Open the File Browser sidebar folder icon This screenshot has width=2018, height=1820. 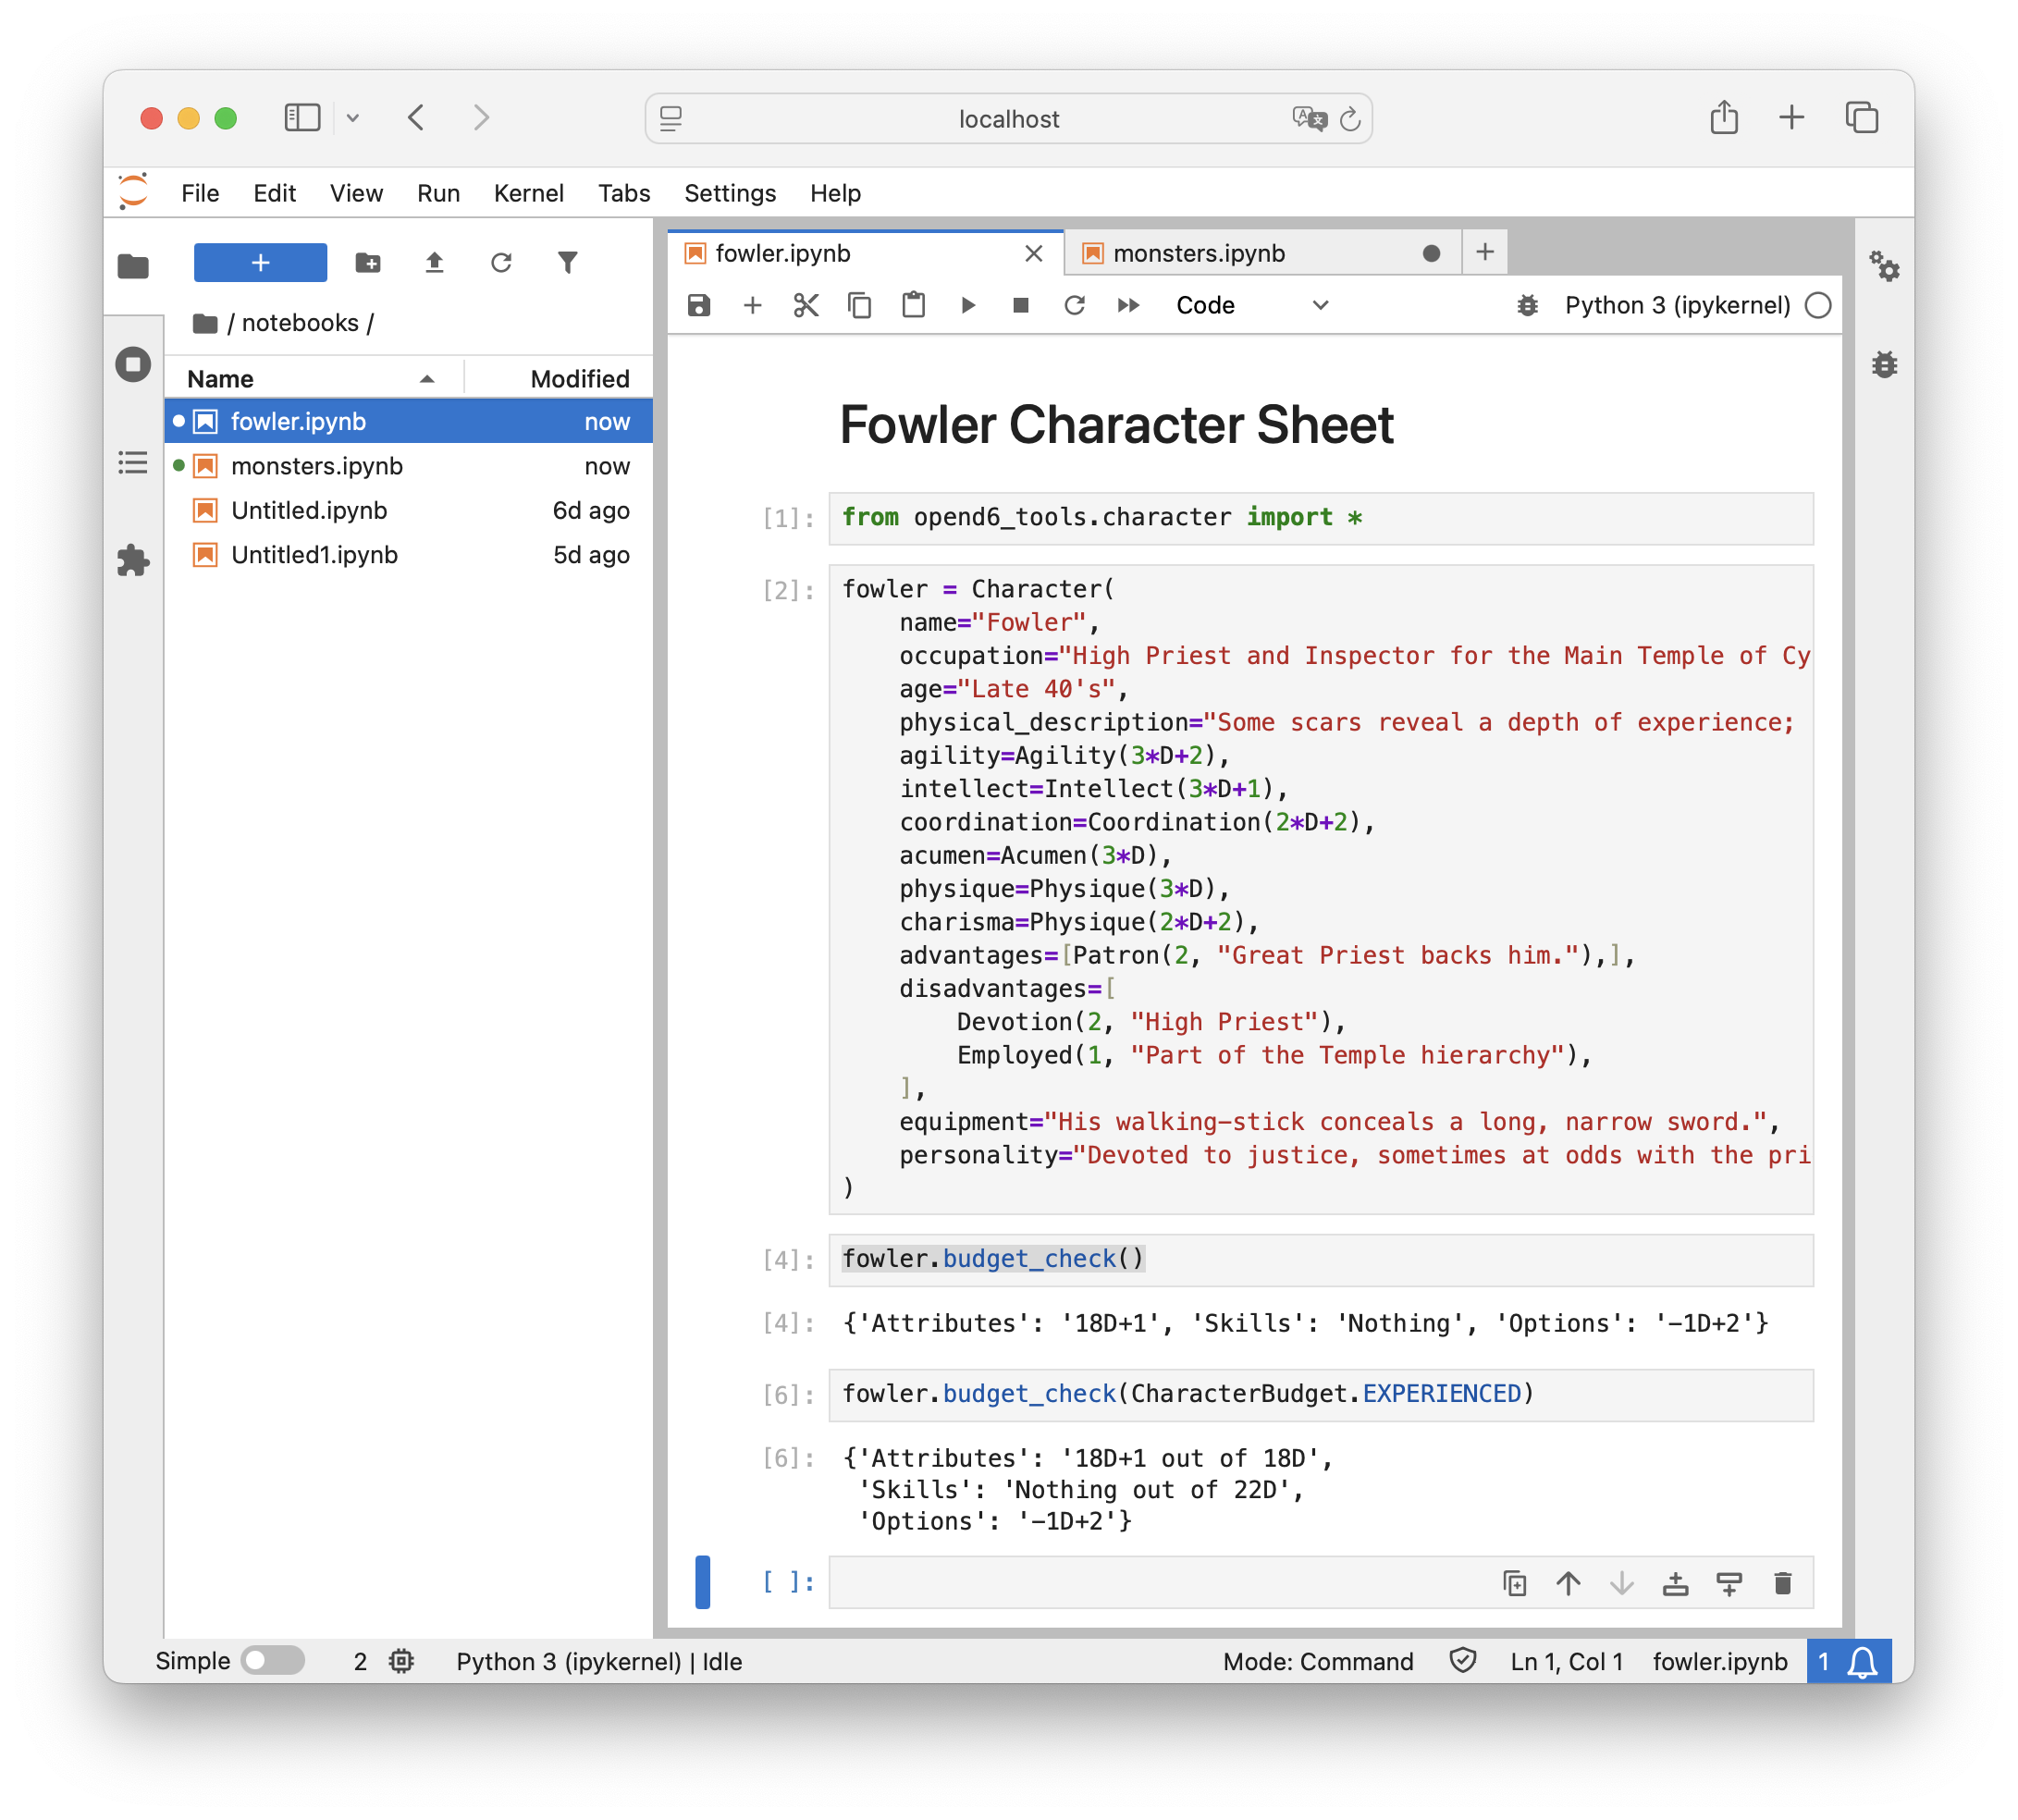[133, 266]
